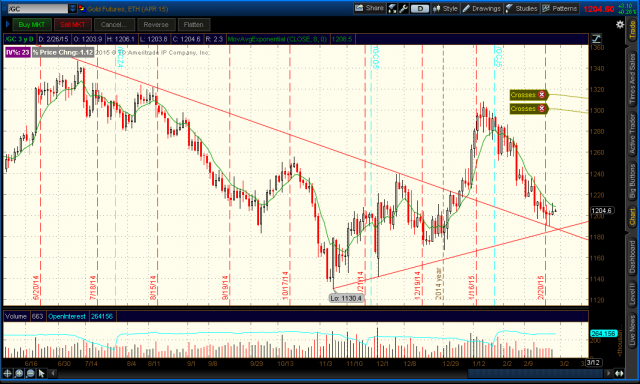
Task: Click the 264.156 open interest tag
Action: click(603, 333)
